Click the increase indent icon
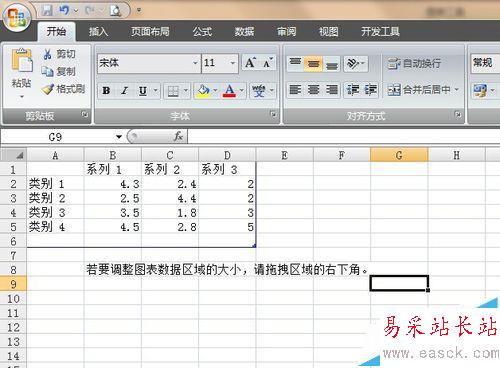 pyautogui.click(x=371, y=90)
